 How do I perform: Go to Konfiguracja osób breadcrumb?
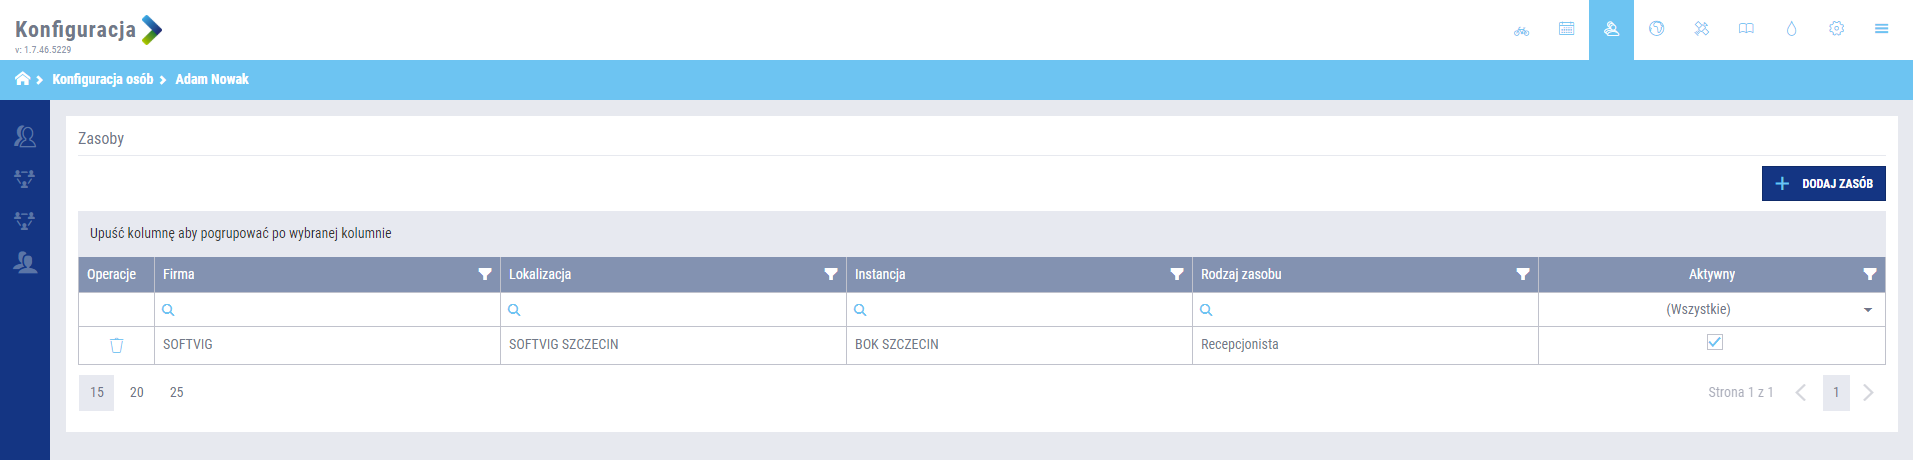(102, 79)
